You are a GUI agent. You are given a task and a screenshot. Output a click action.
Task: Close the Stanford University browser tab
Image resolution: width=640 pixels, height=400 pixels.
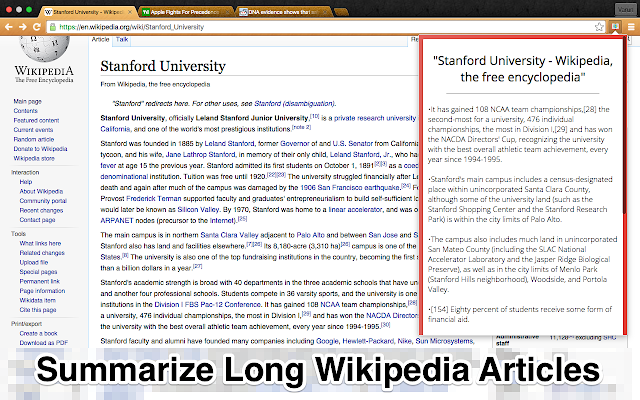(130, 12)
